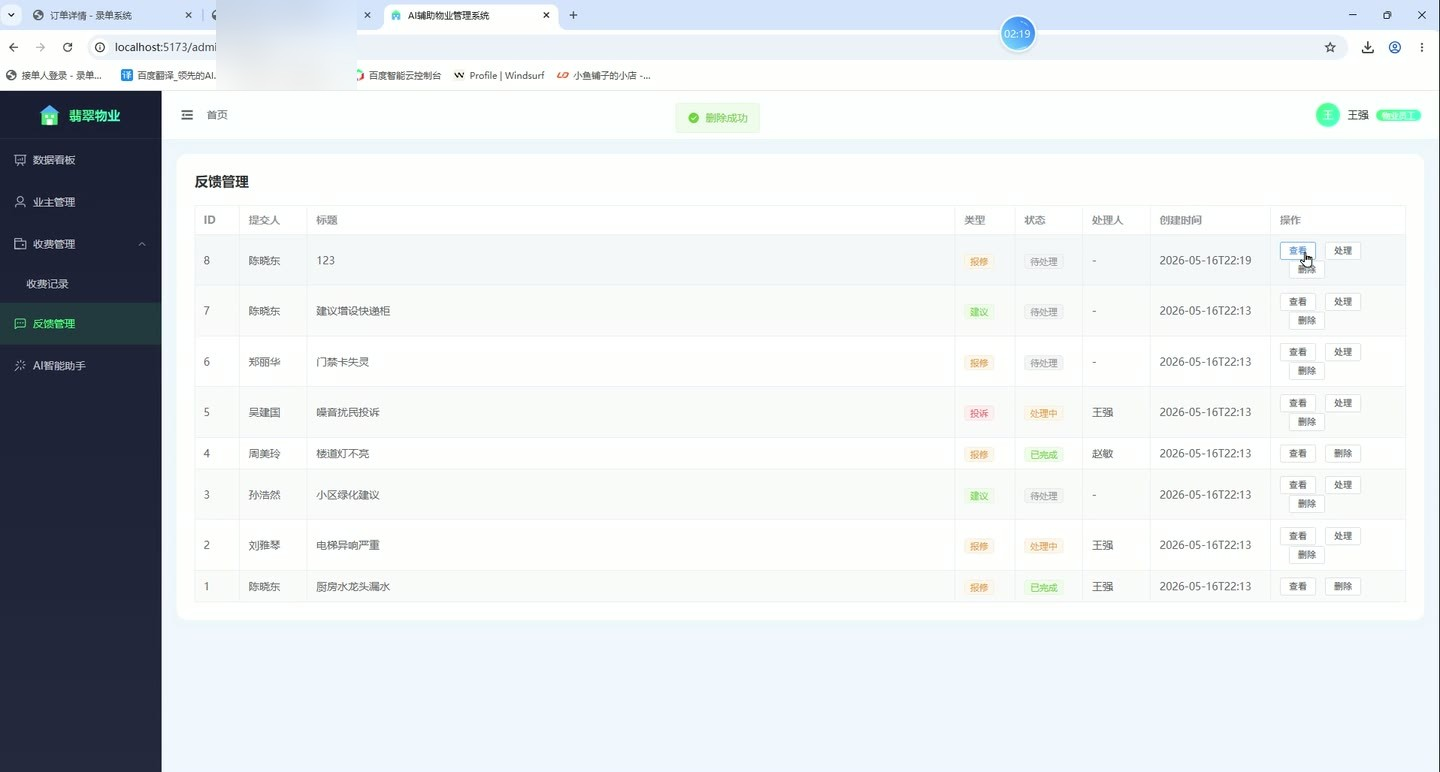Screen dimensions: 1440x772
Task: Delete the 厨房水龙头漏水 feedback
Action: (x=1343, y=587)
